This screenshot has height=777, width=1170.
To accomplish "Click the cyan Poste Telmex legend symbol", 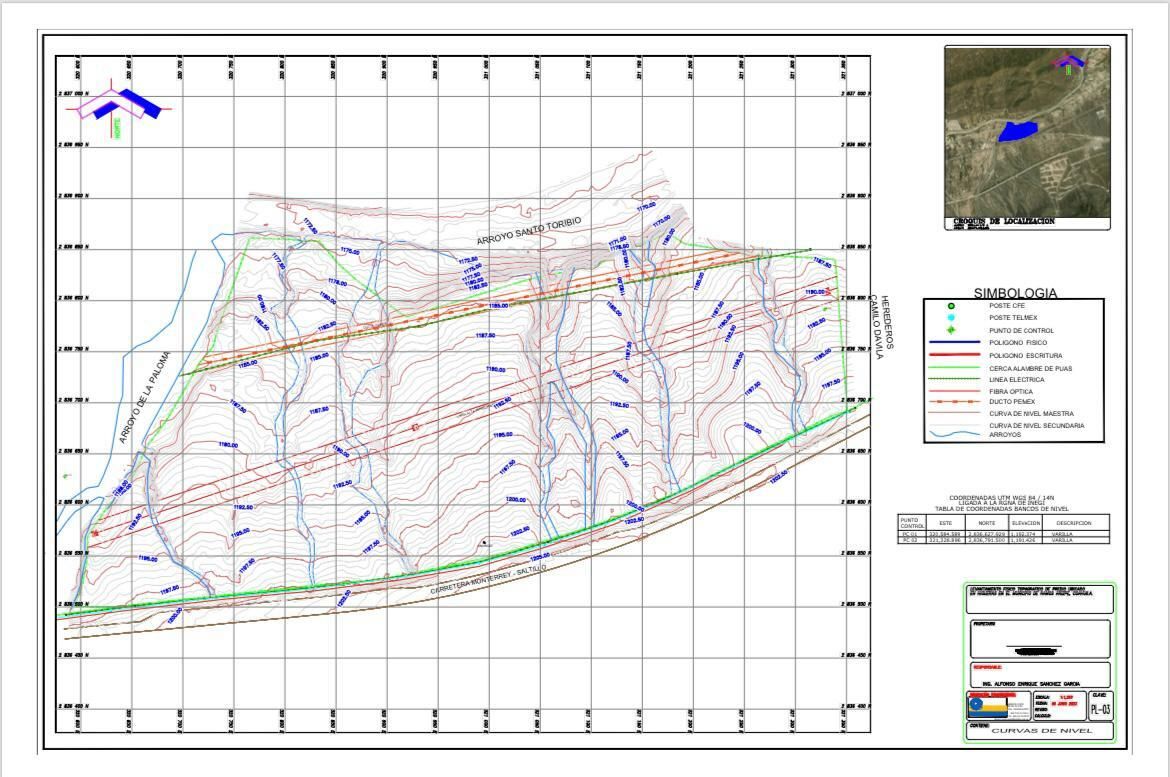I will click(x=952, y=318).
